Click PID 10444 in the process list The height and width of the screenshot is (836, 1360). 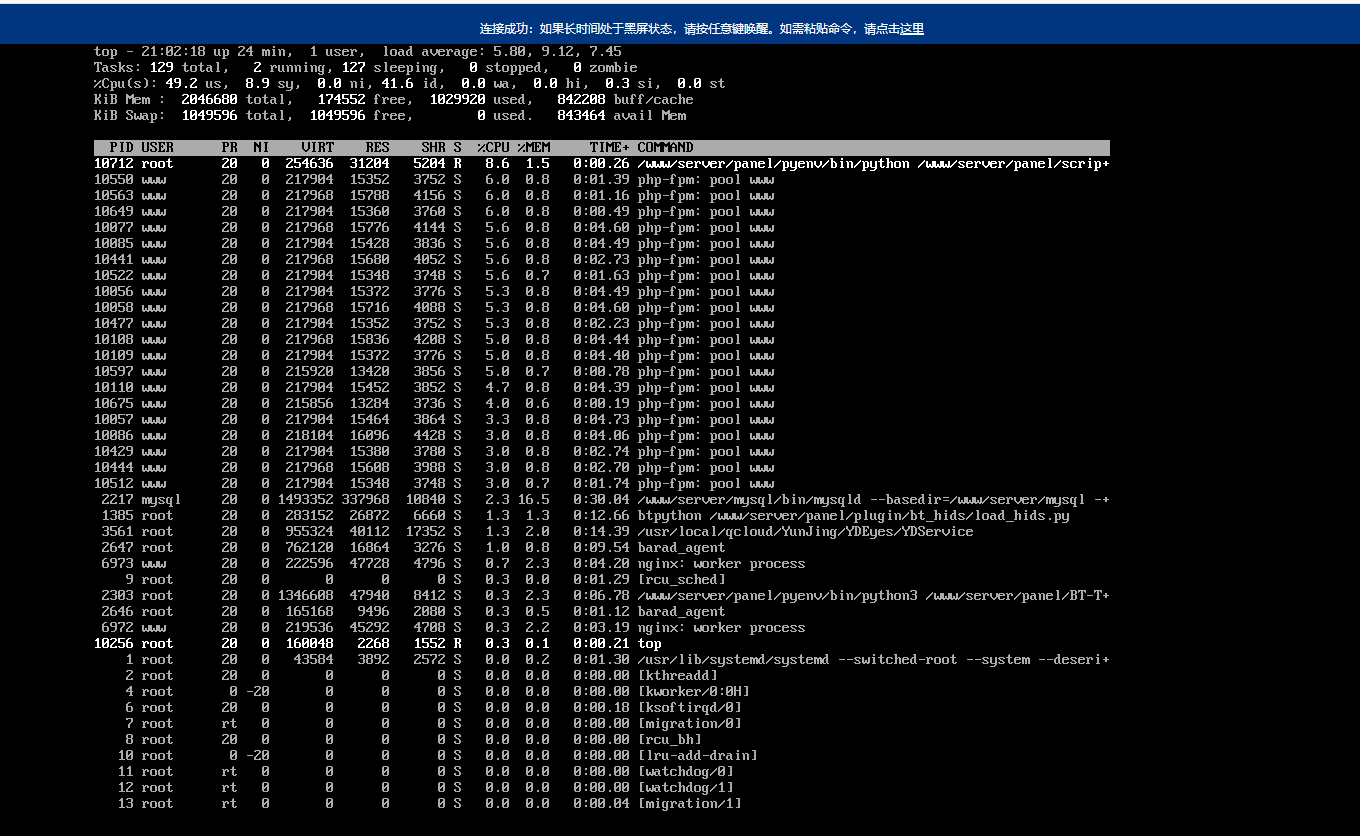pyautogui.click(x=113, y=467)
